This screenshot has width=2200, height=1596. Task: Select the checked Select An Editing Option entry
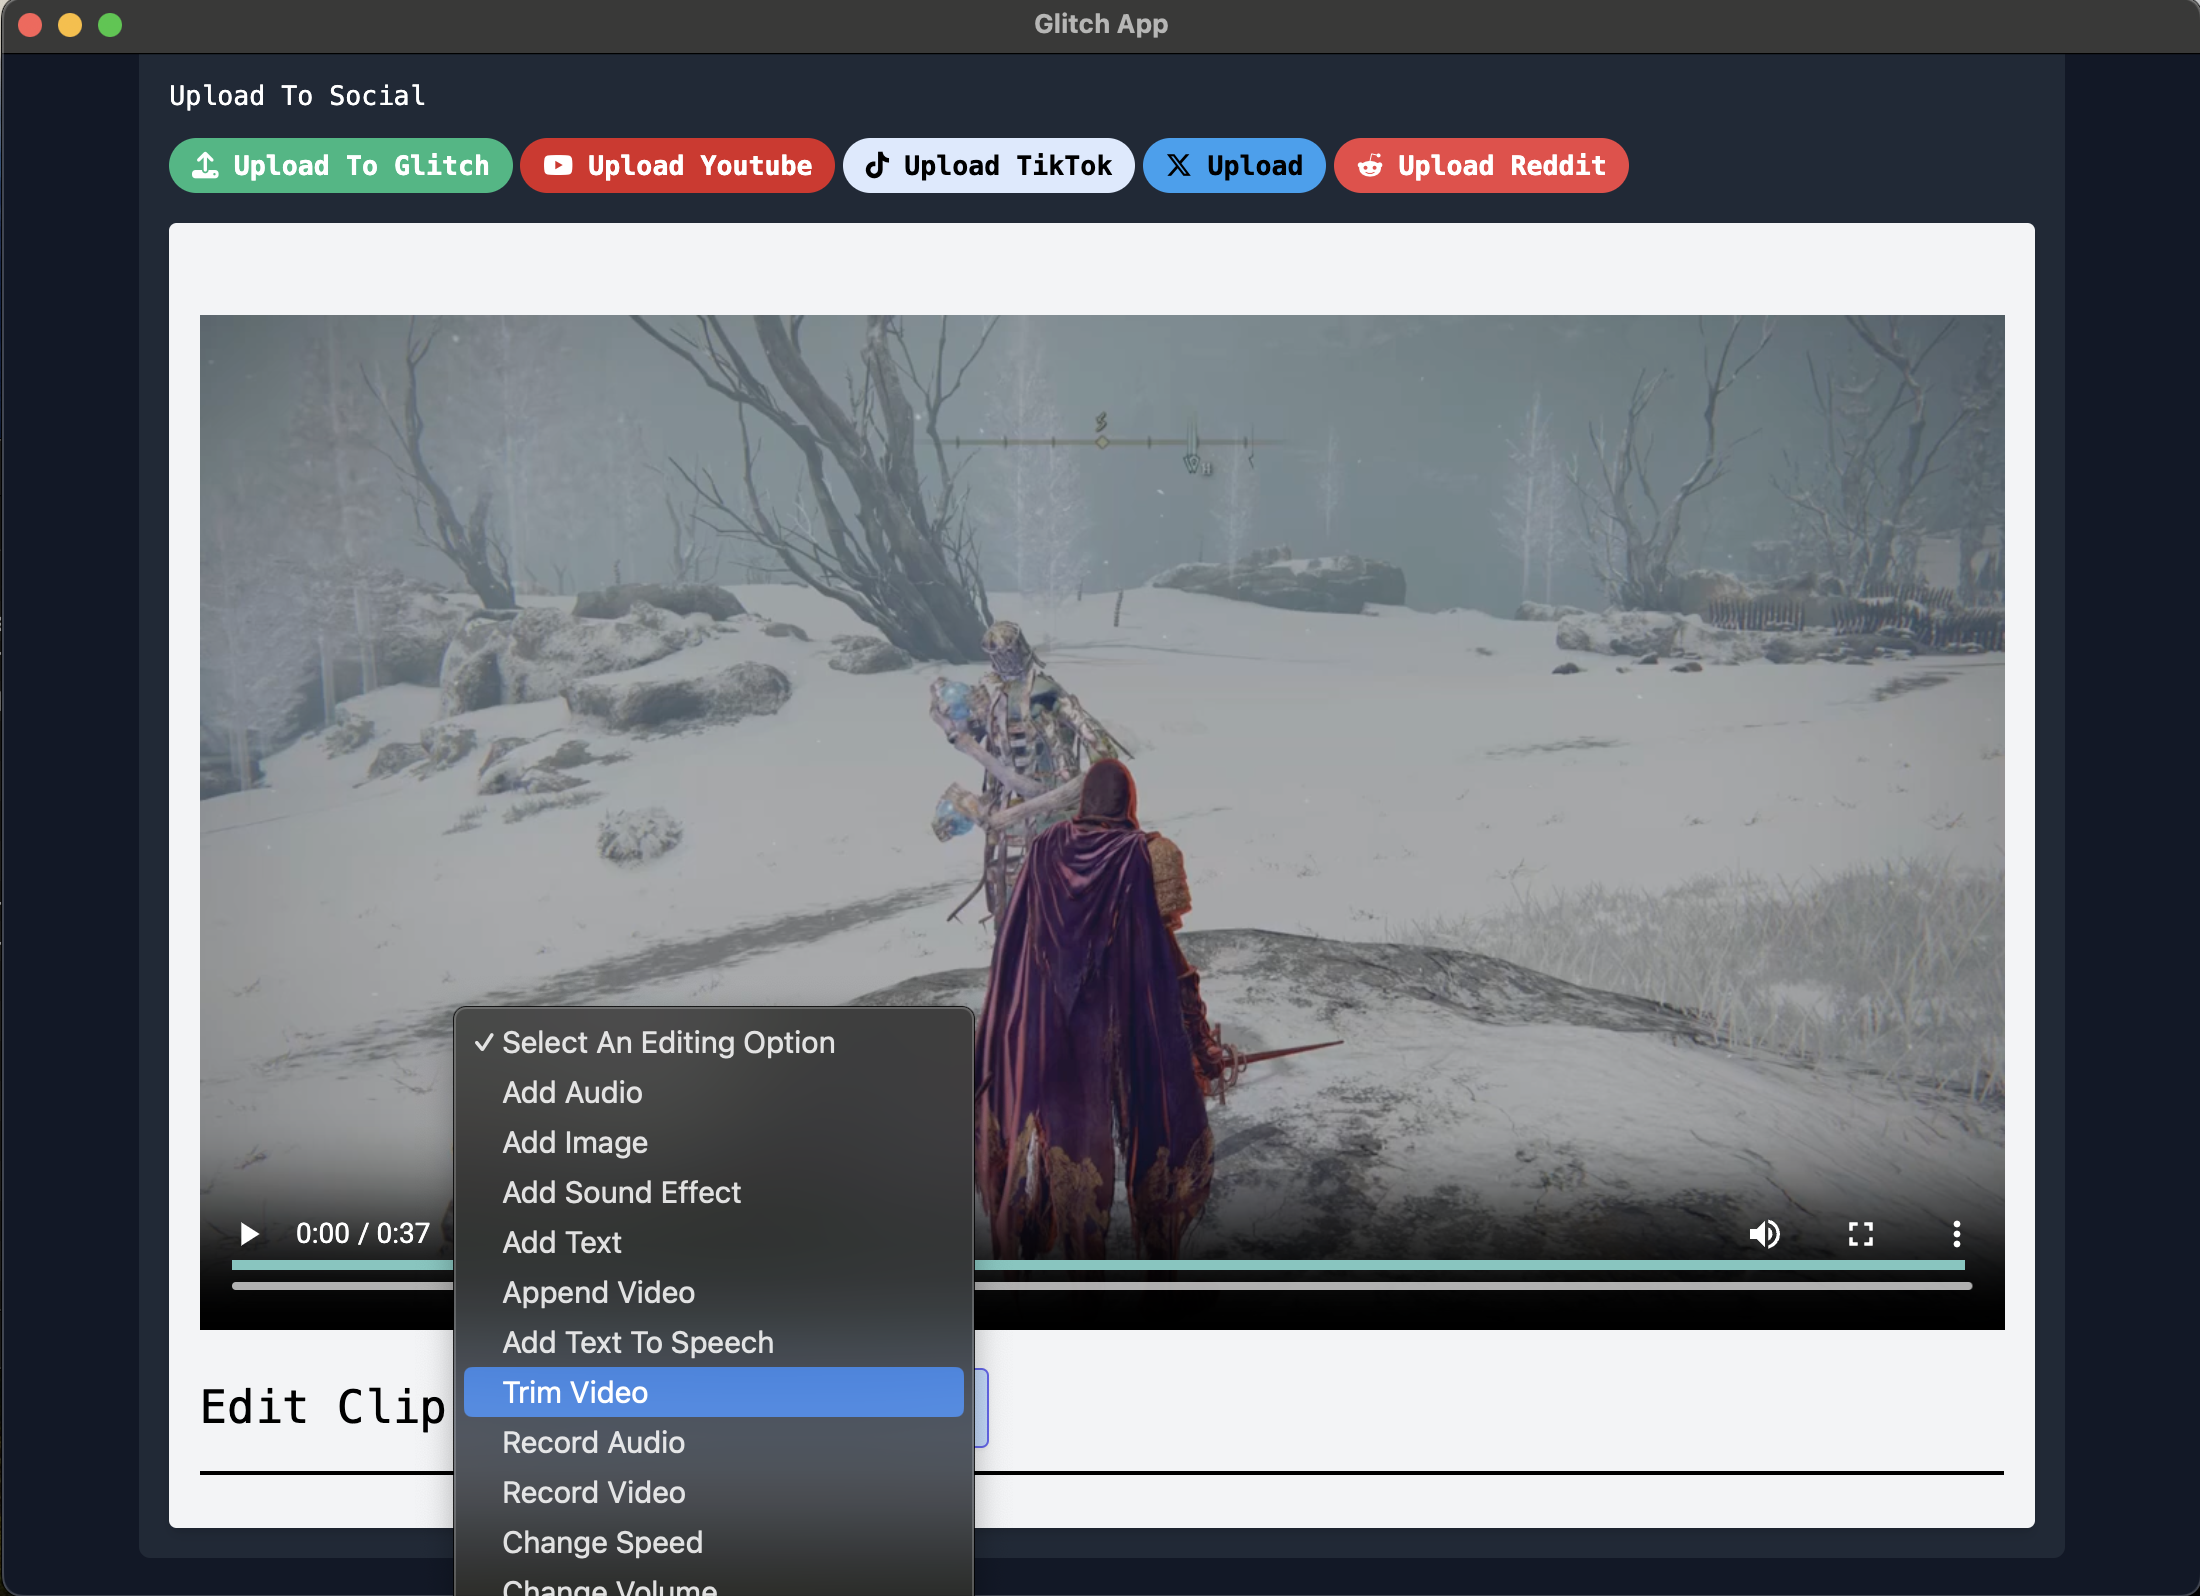(668, 1042)
